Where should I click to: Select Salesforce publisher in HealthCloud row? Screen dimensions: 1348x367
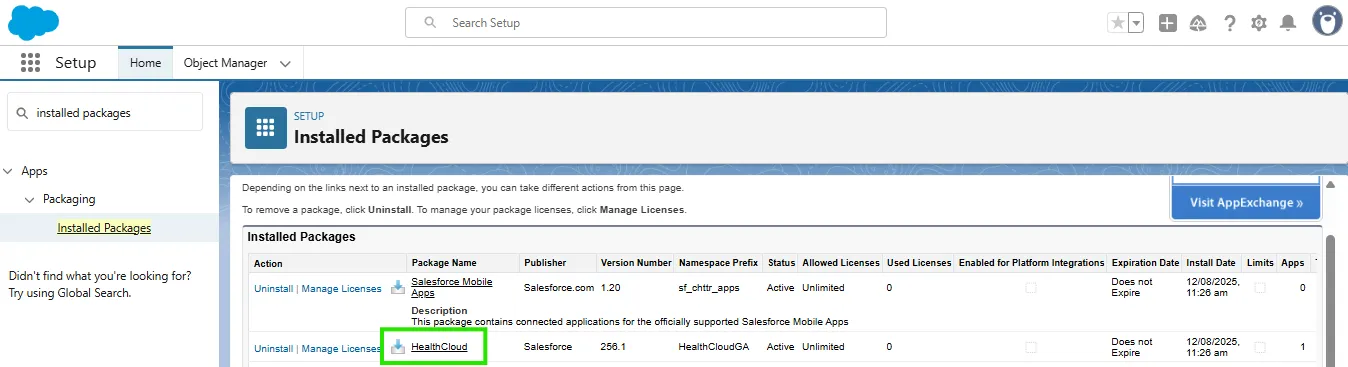click(548, 347)
